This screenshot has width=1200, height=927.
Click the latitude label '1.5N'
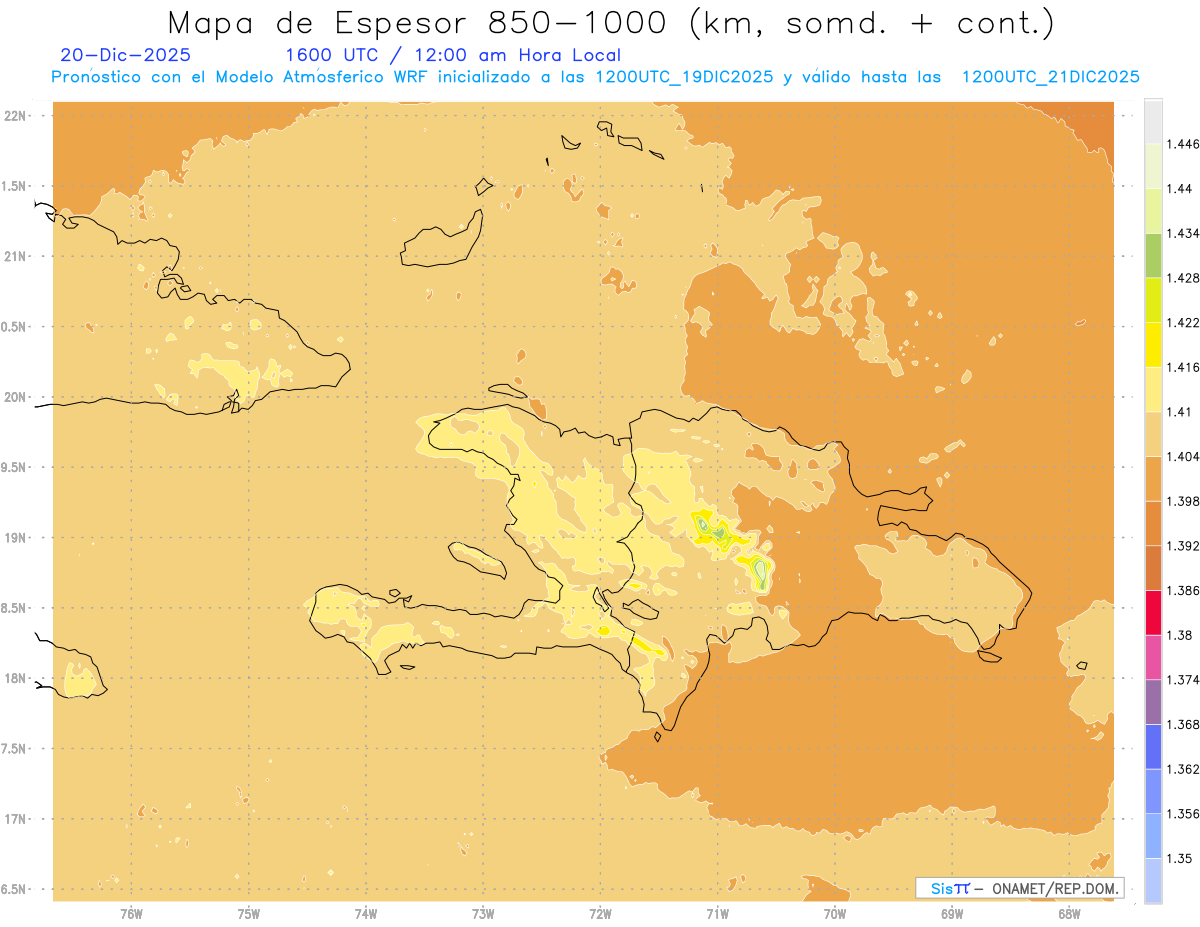(15, 186)
